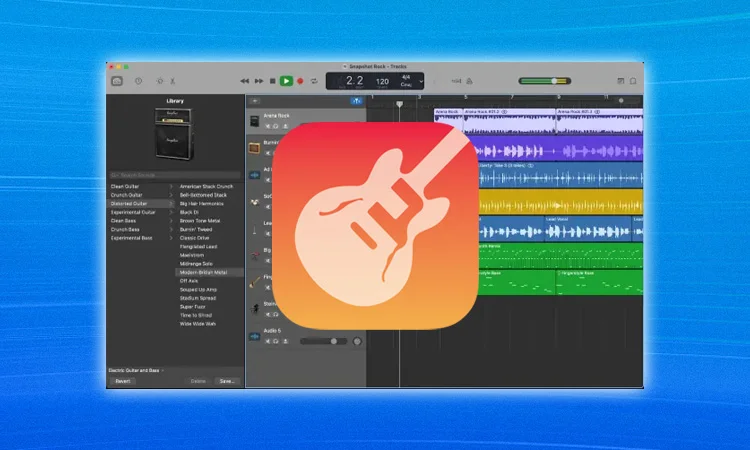Toggle the metronome icon

point(469,81)
